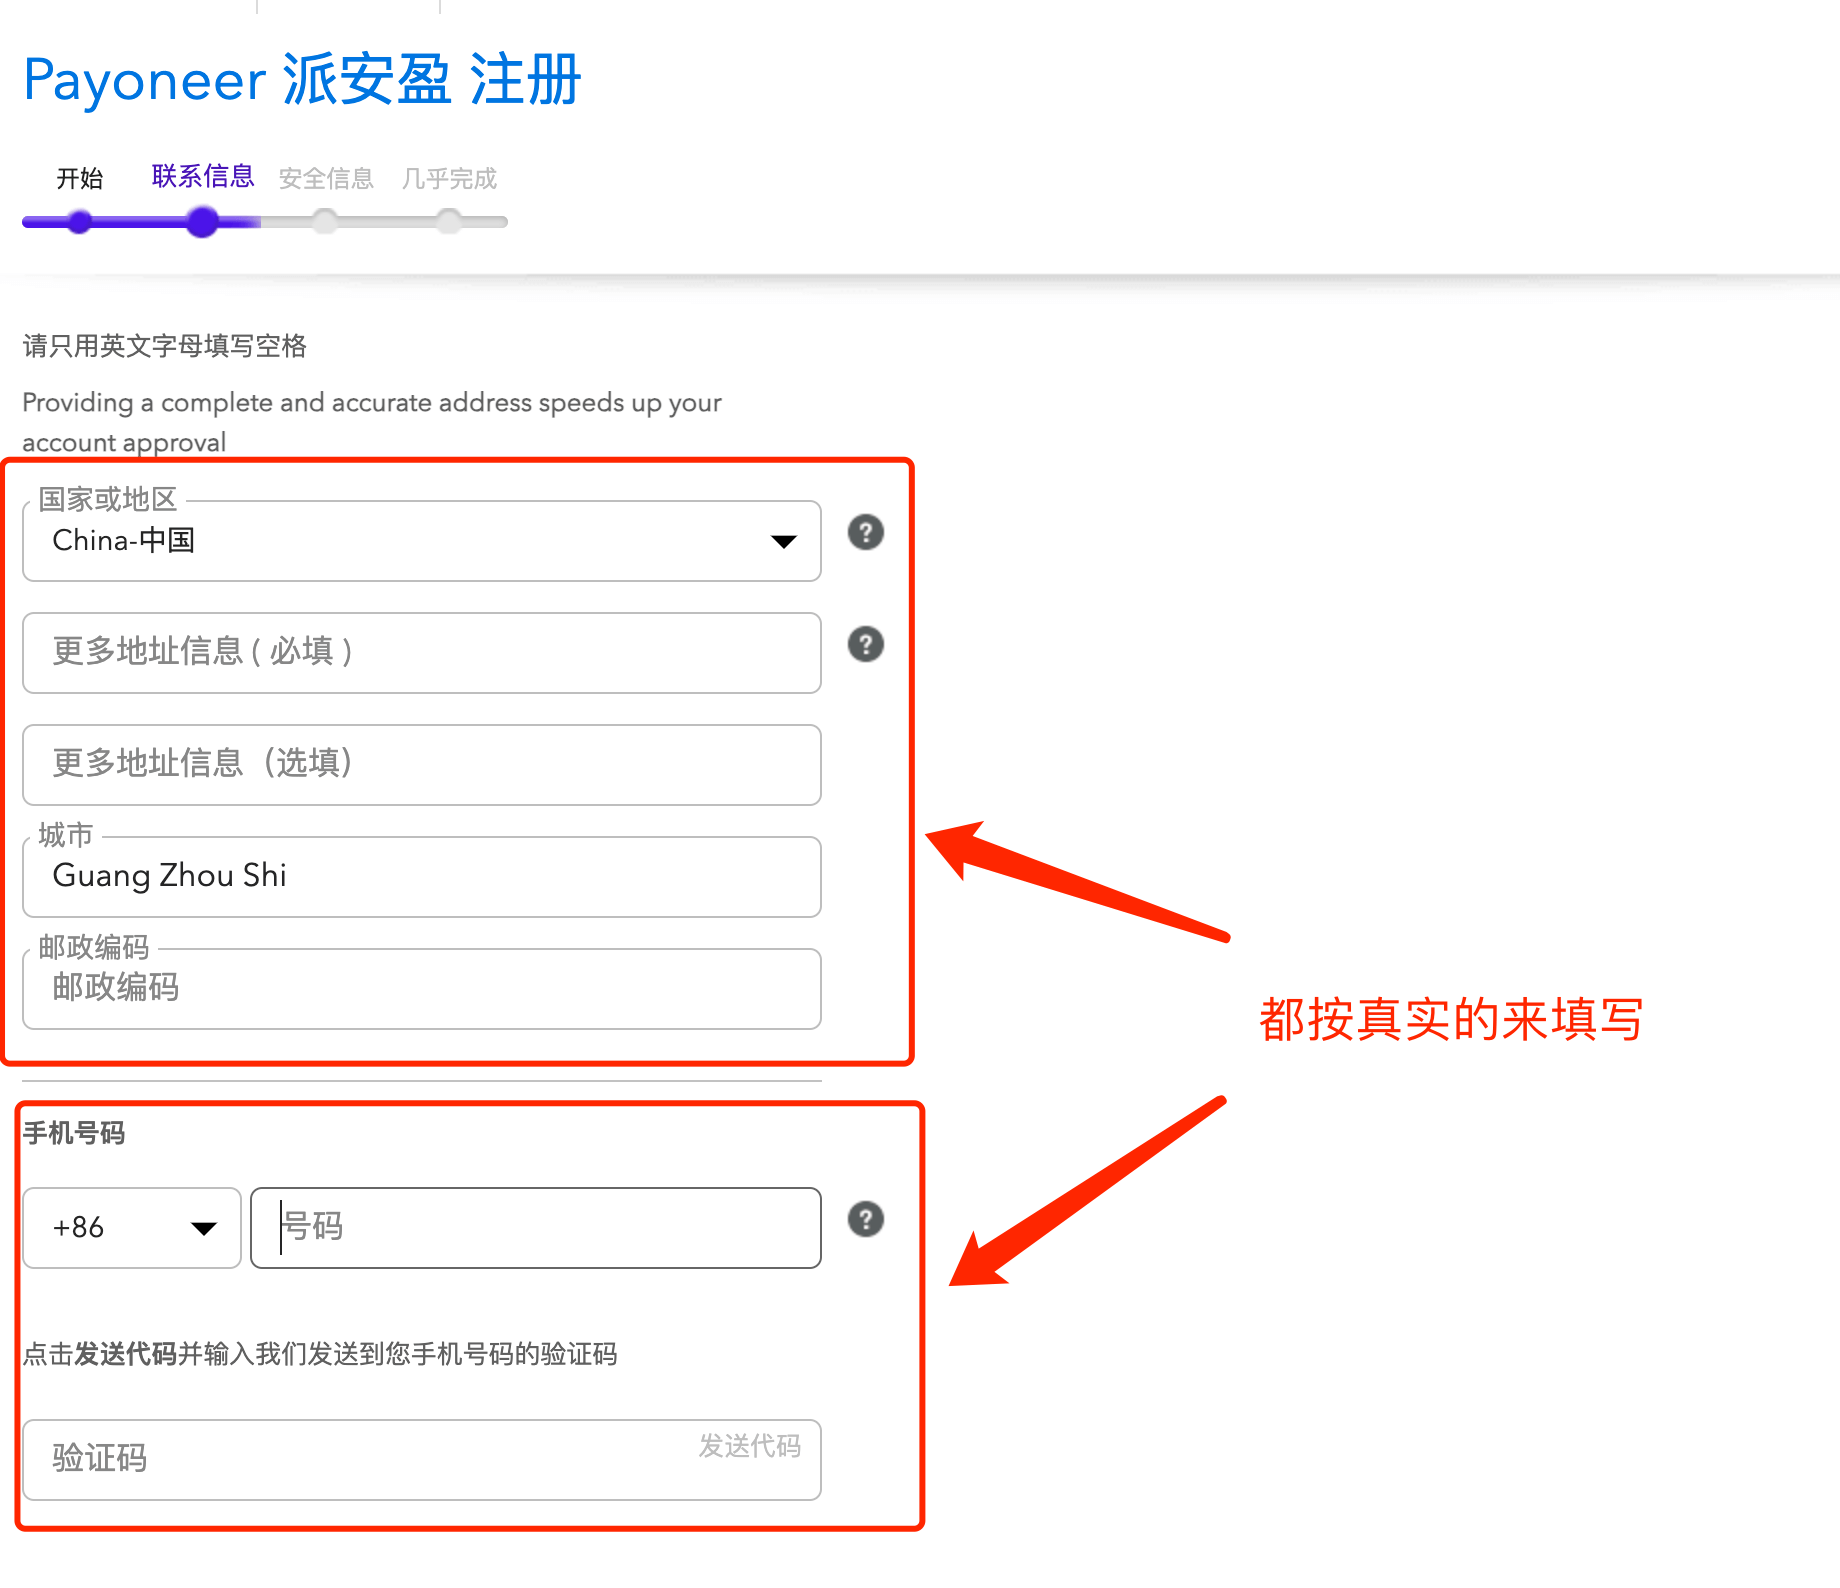Click the 更多地址信息 (选填) optional field
Image resolution: width=1840 pixels, height=1588 pixels.
422,765
